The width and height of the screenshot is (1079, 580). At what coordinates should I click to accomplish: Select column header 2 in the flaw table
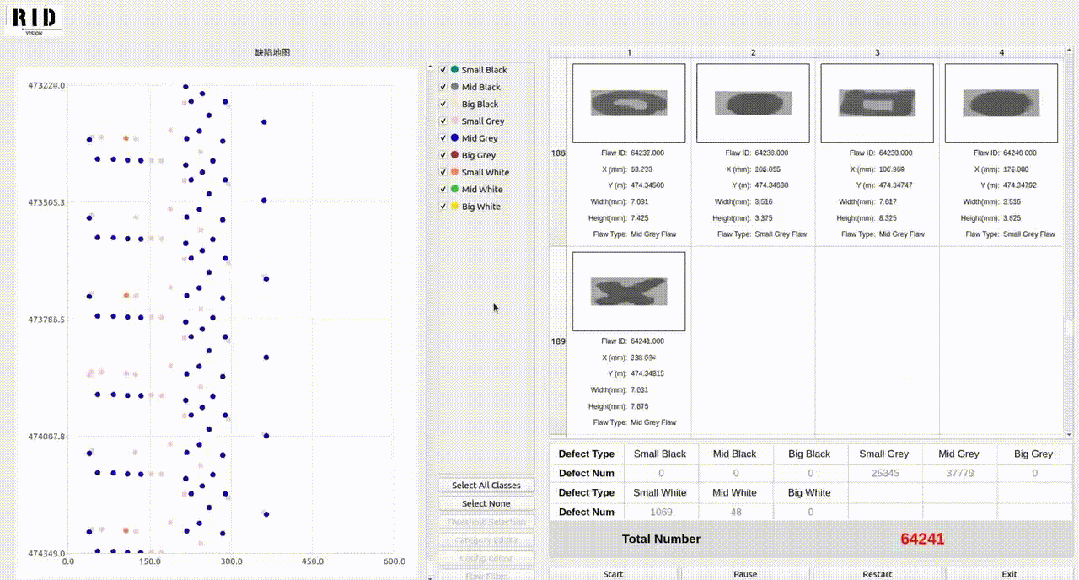753,52
